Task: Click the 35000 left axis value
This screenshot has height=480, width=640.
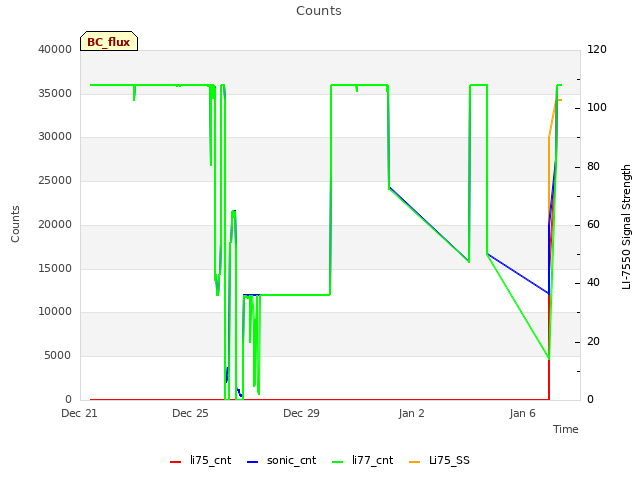Action: pos(55,93)
